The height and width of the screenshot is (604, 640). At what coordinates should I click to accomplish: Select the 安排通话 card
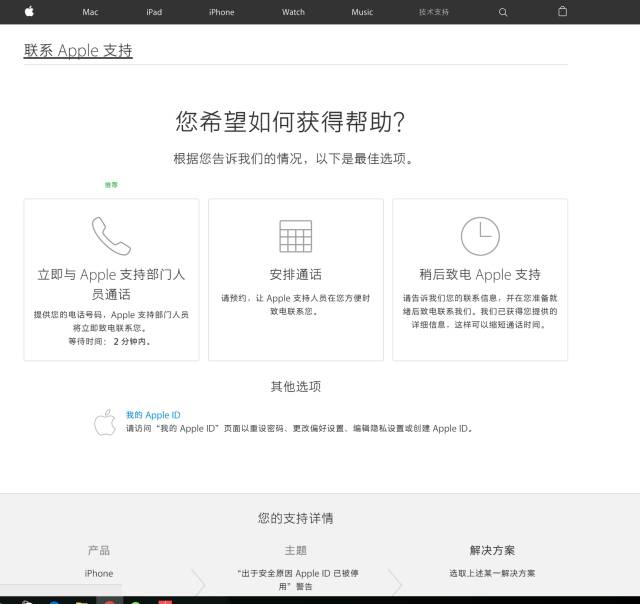pos(296,280)
